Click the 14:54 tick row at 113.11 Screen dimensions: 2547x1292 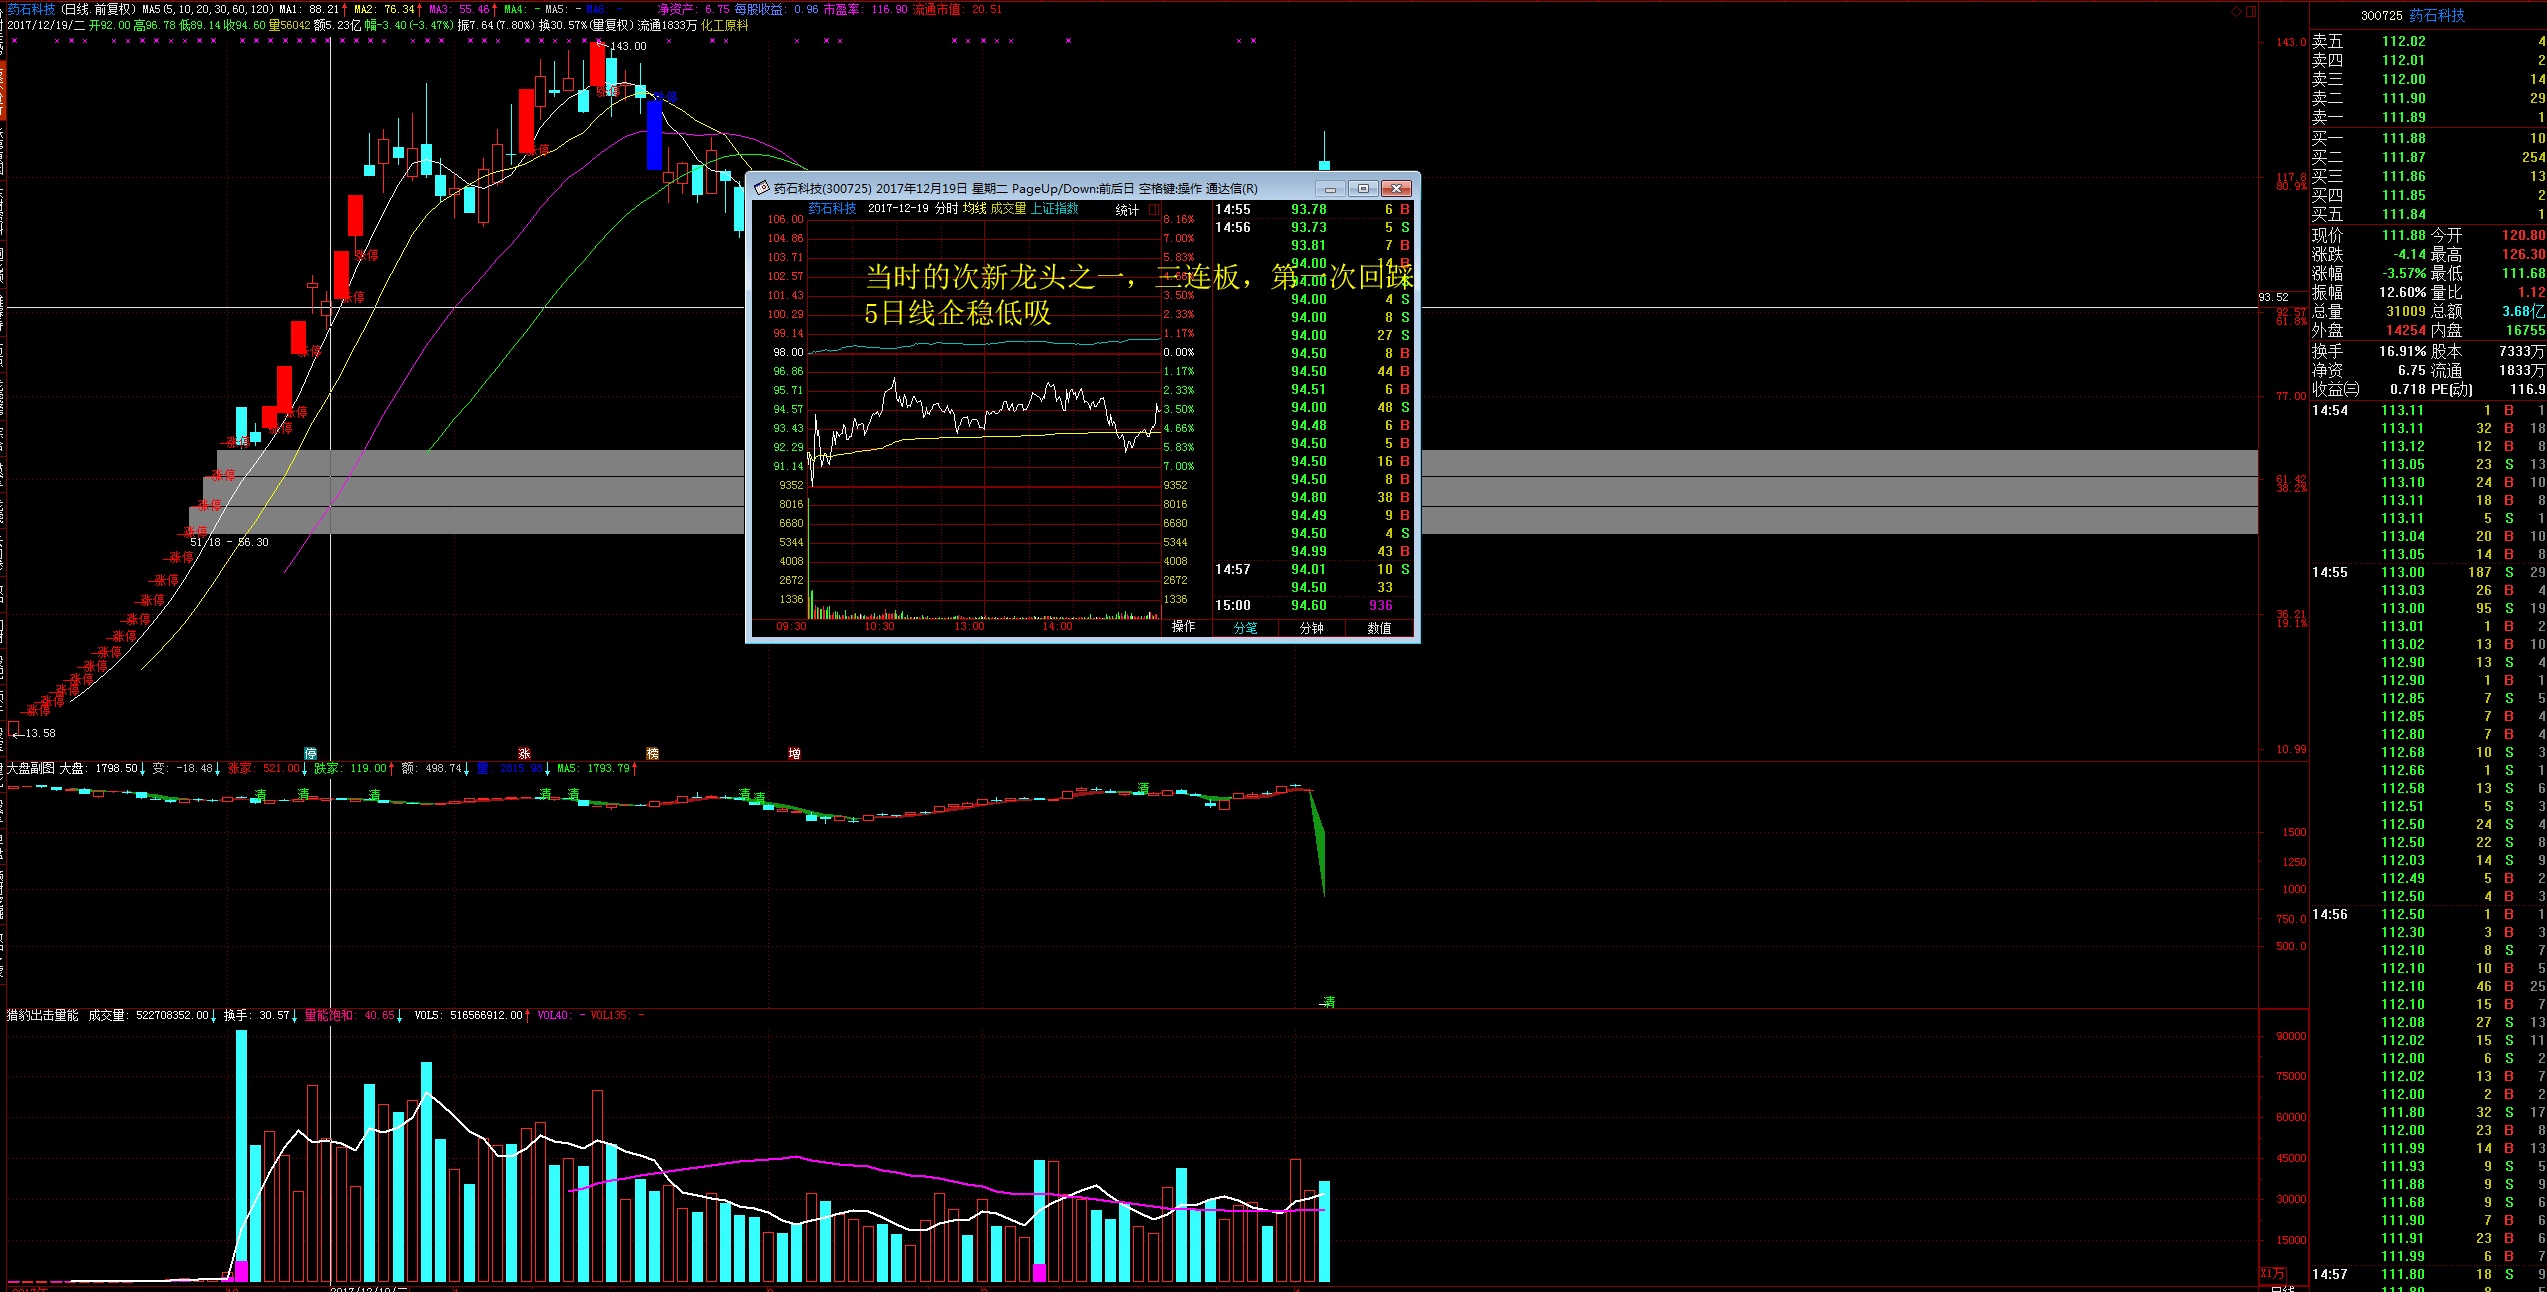point(2428,410)
